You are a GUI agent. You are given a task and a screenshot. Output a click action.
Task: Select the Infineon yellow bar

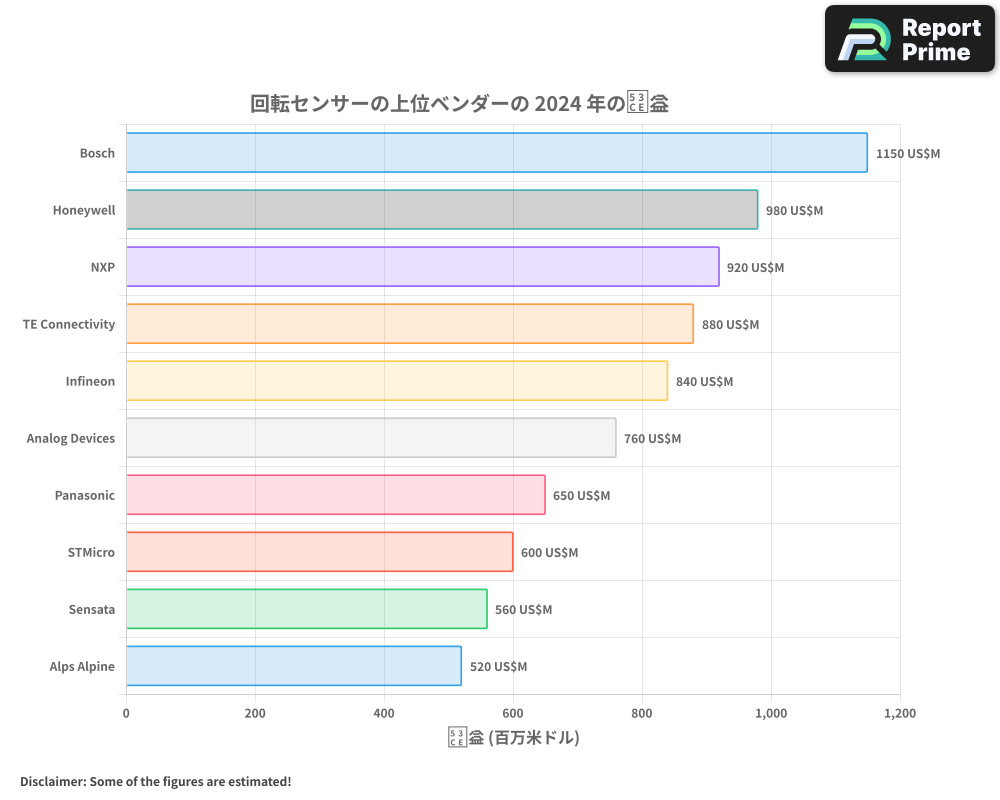[395, 381]
